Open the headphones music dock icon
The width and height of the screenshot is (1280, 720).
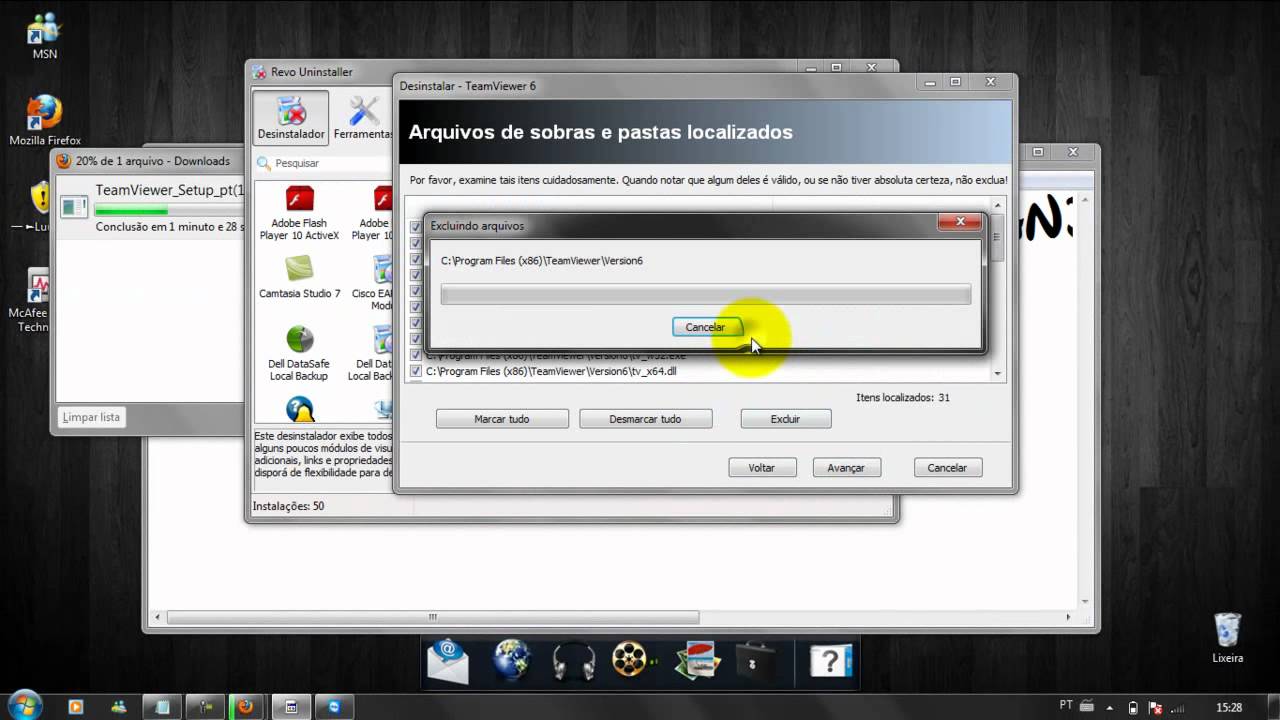click(573, 661)
